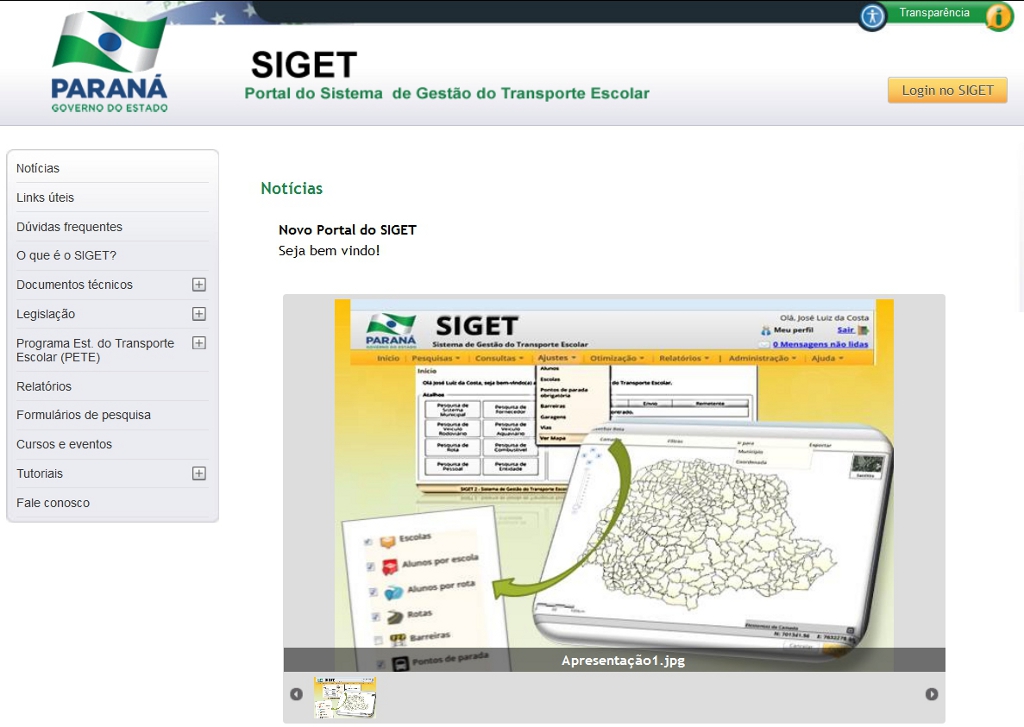
Task: Click the Tutoriais menu label
Action: coord(40,474)
